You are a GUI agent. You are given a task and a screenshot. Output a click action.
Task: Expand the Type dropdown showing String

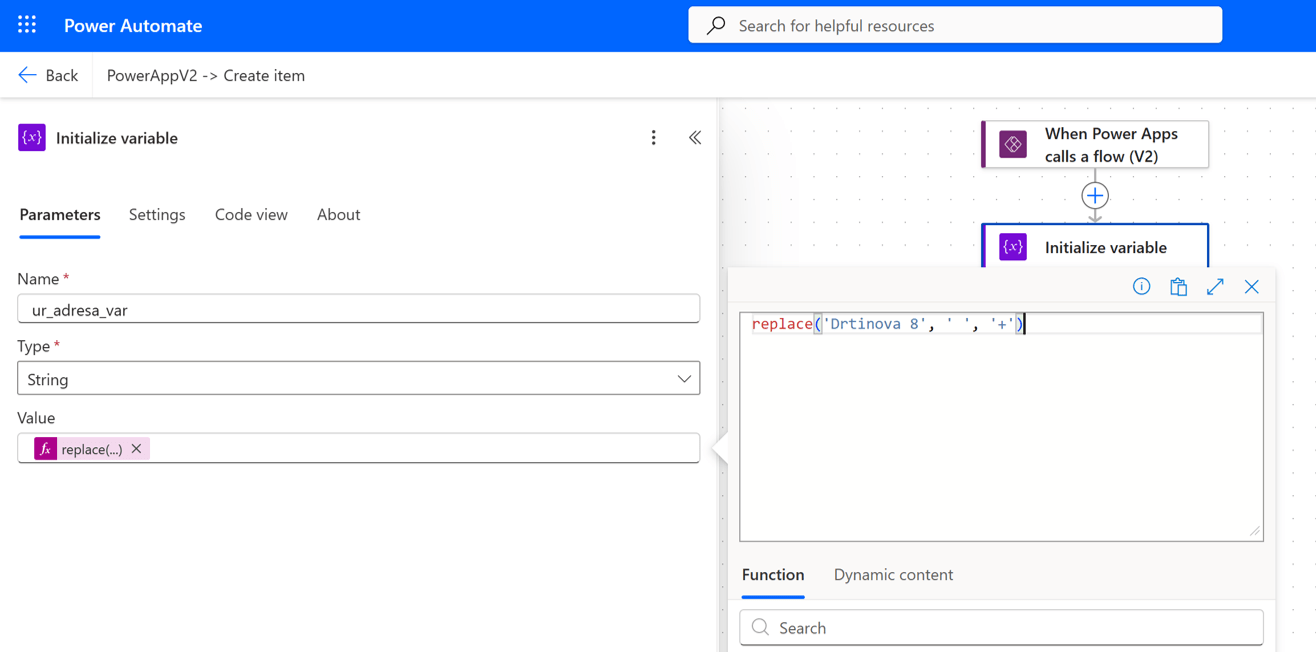click(358, 379)
